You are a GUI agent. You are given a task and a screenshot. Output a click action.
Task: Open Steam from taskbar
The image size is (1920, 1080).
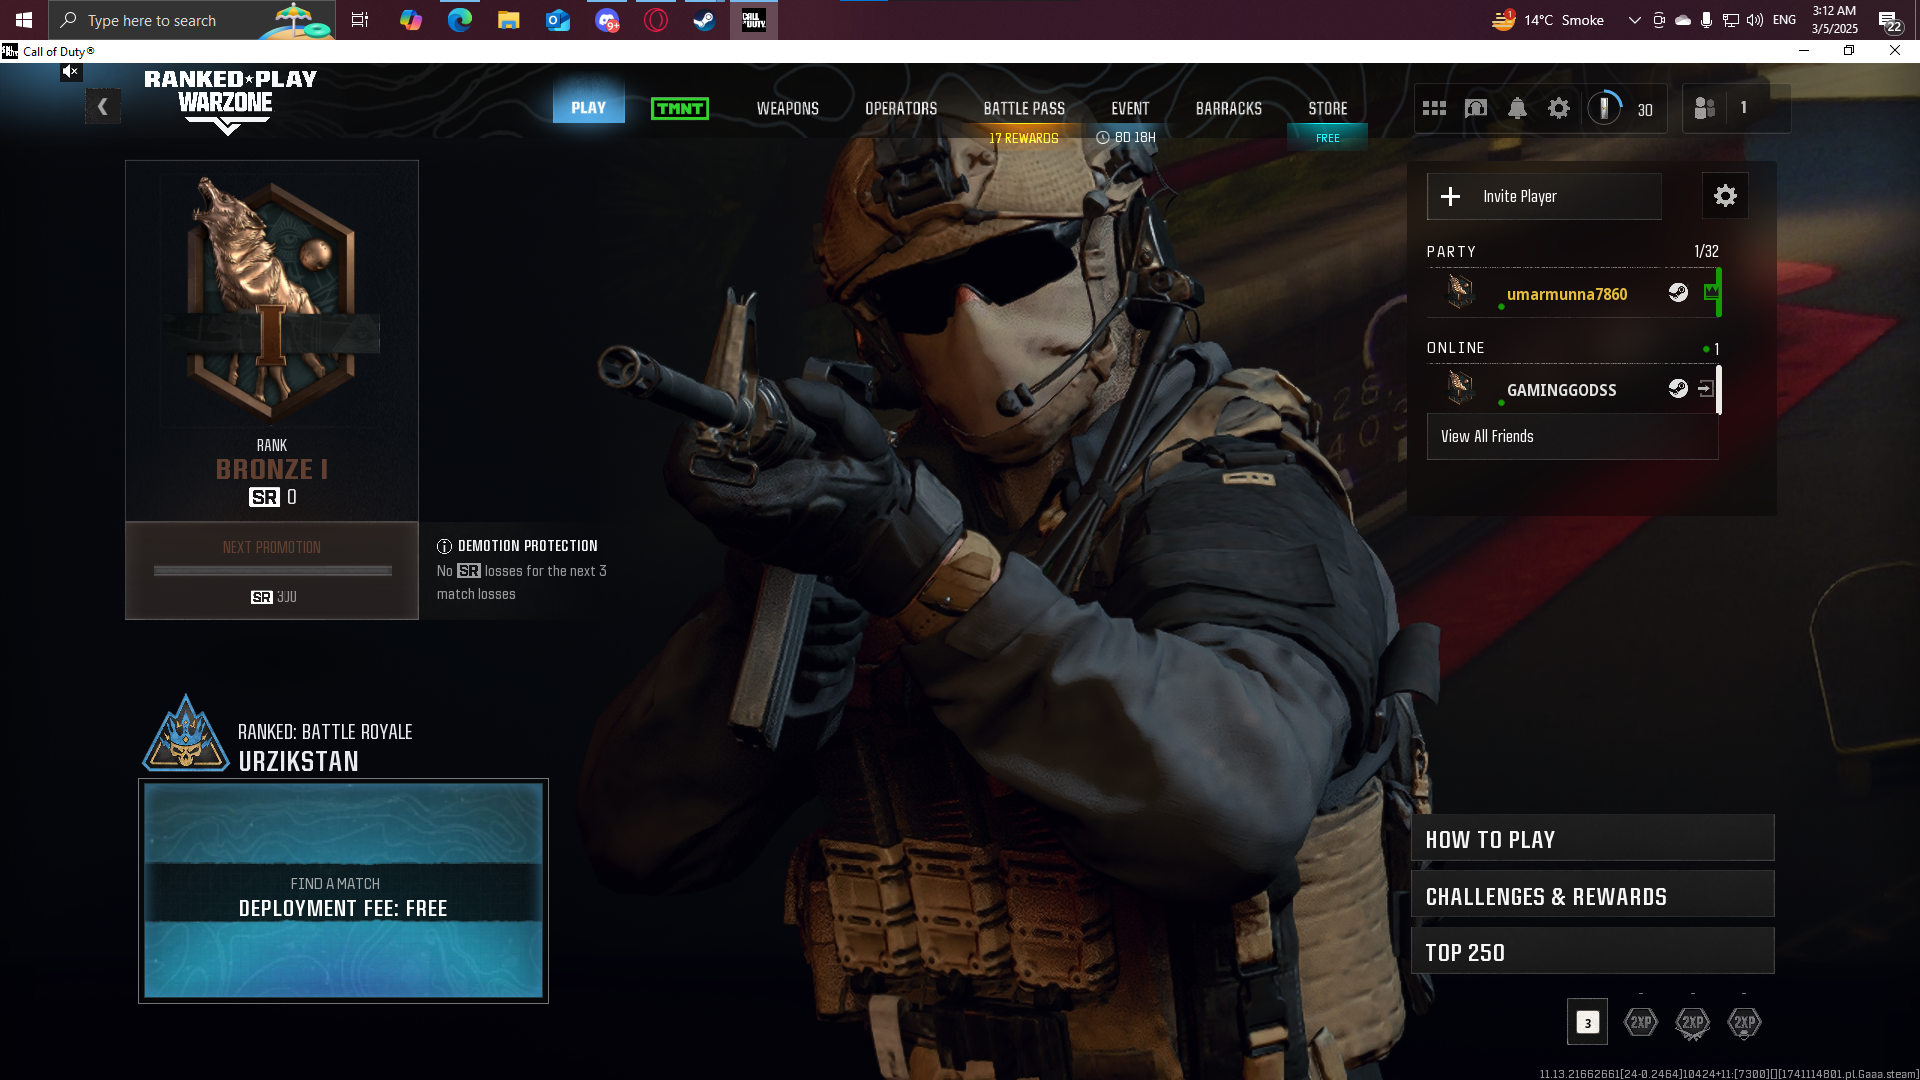[705, 20]
